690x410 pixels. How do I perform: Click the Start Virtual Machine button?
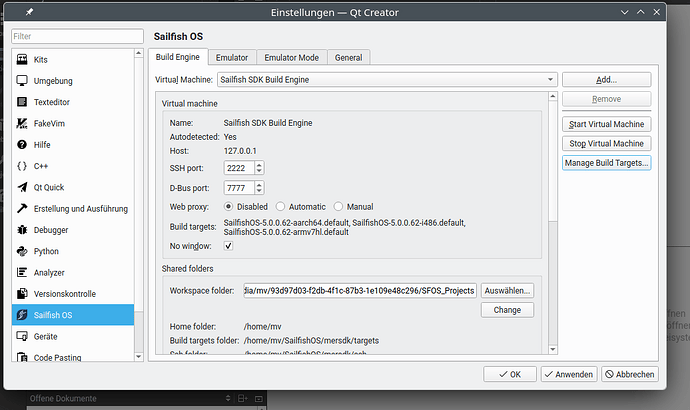click(x=606, y=124)
